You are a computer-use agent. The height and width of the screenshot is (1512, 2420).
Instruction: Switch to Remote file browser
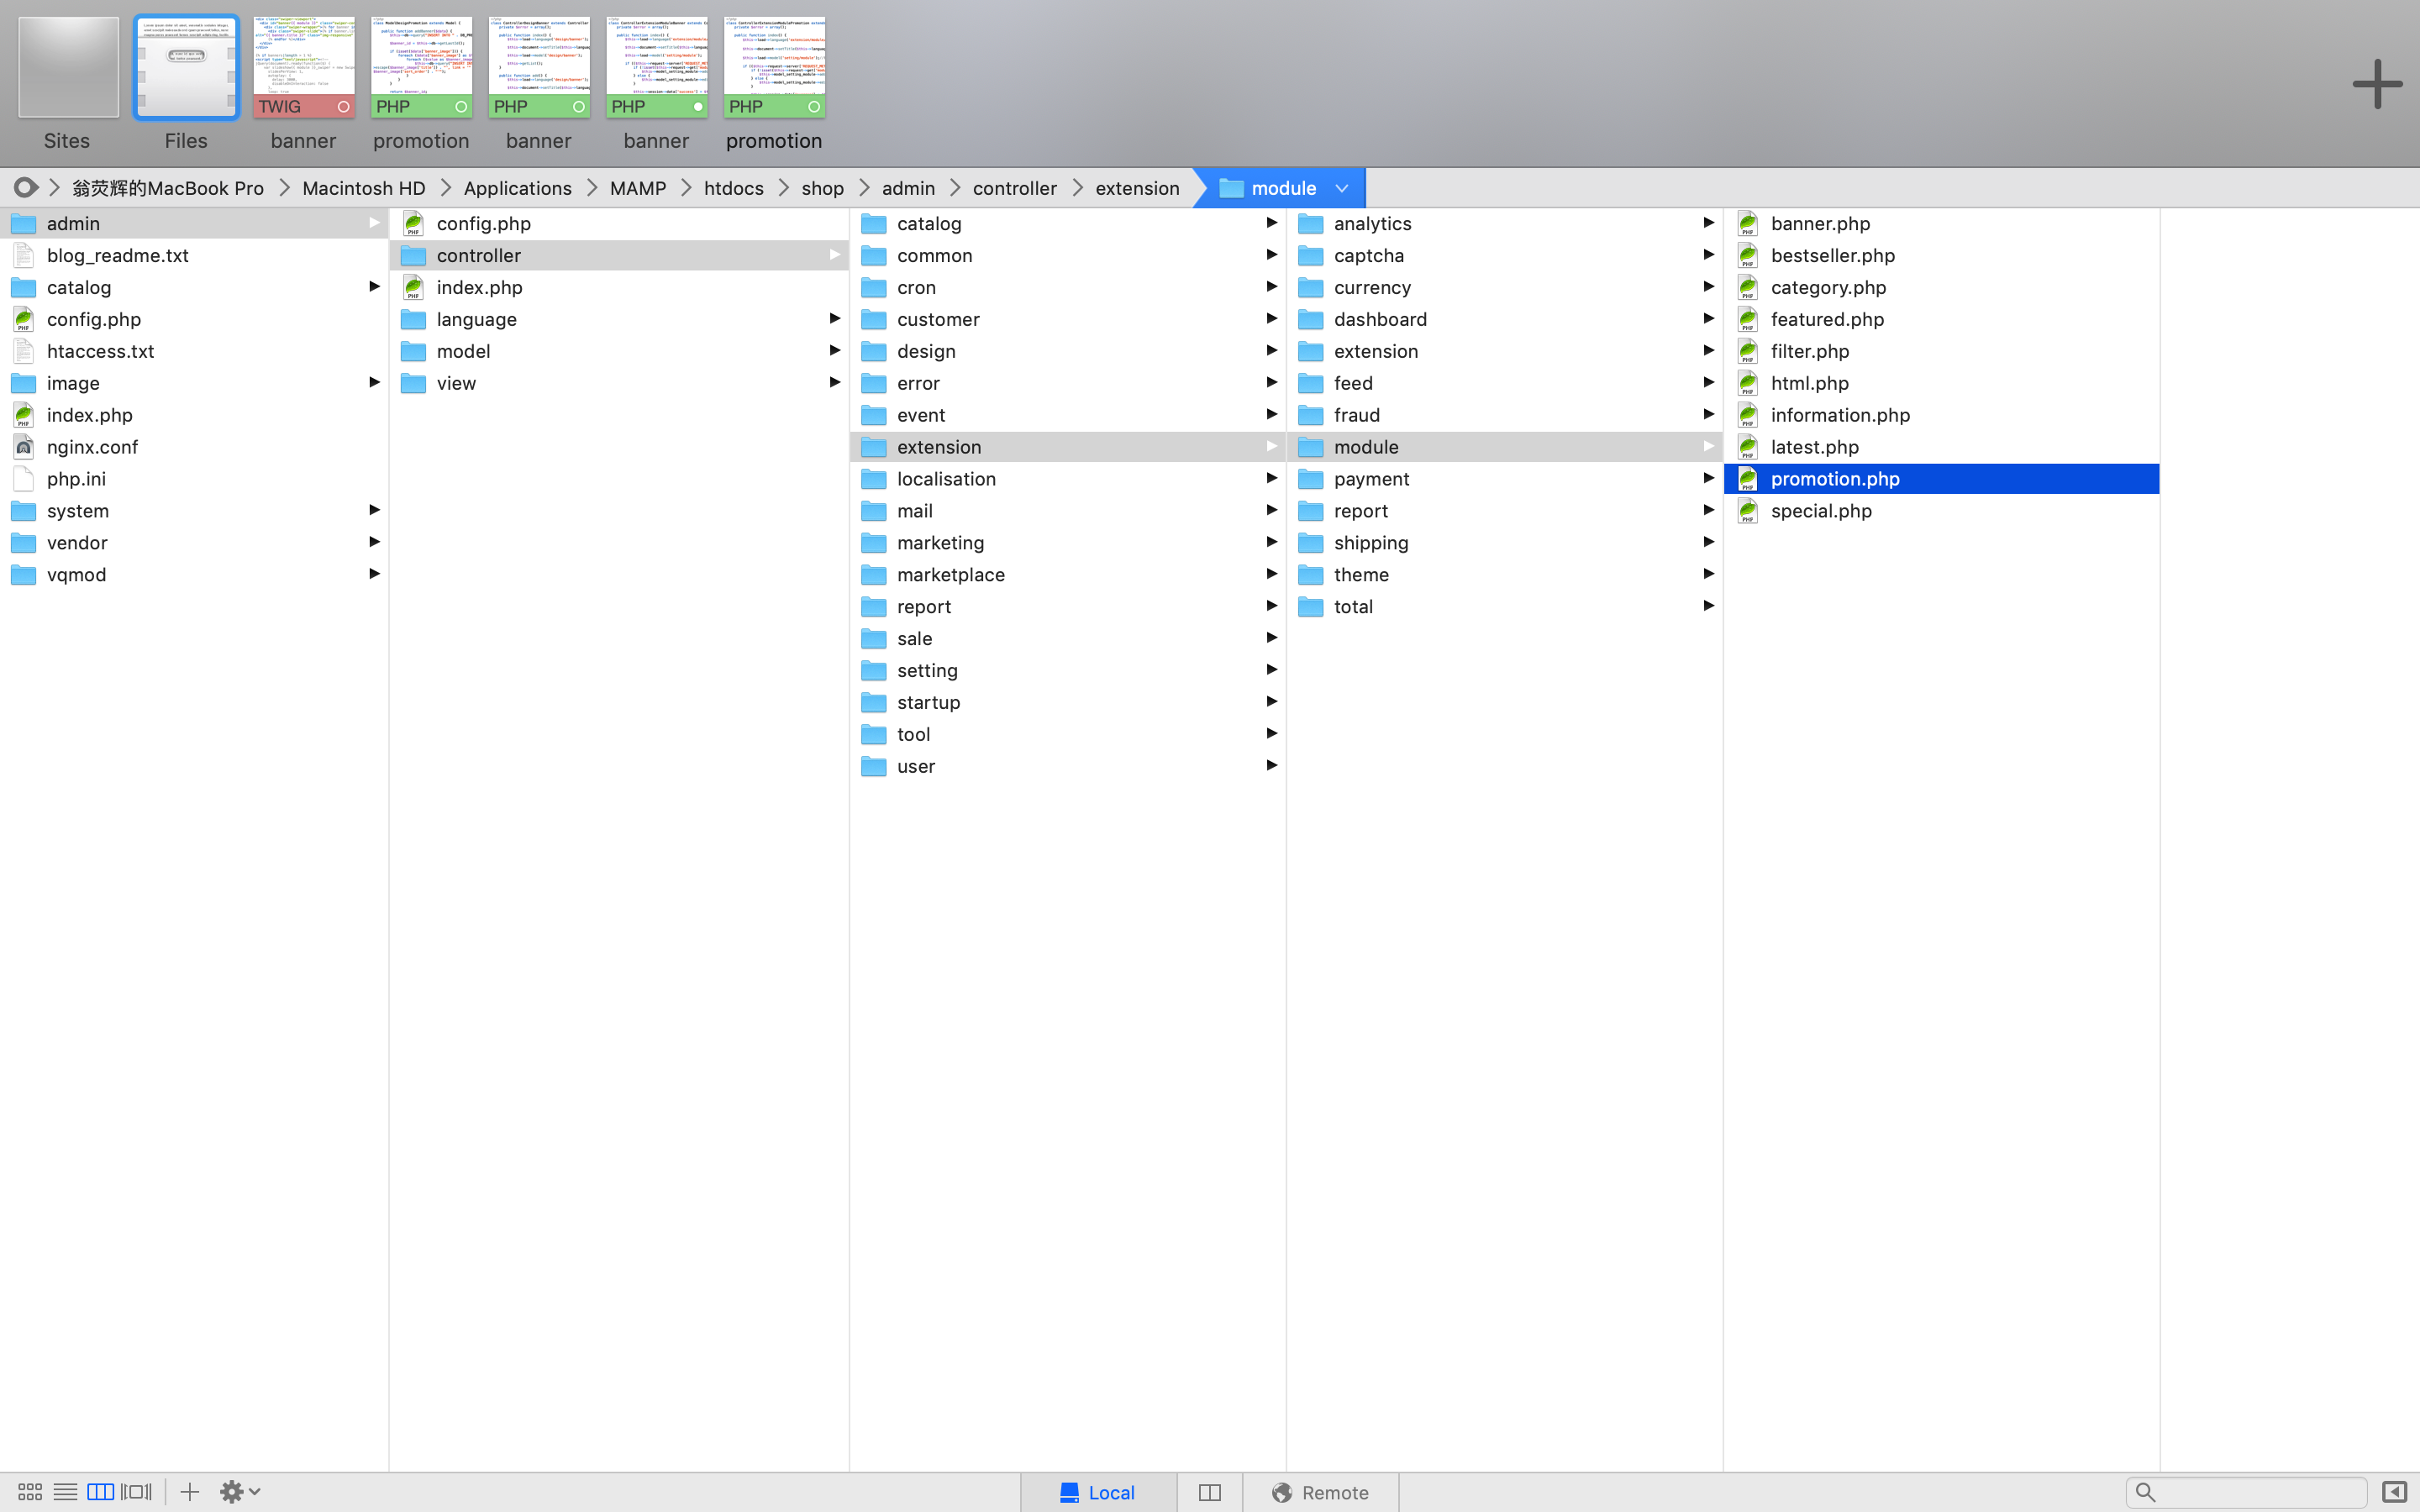(1320, 1492)
